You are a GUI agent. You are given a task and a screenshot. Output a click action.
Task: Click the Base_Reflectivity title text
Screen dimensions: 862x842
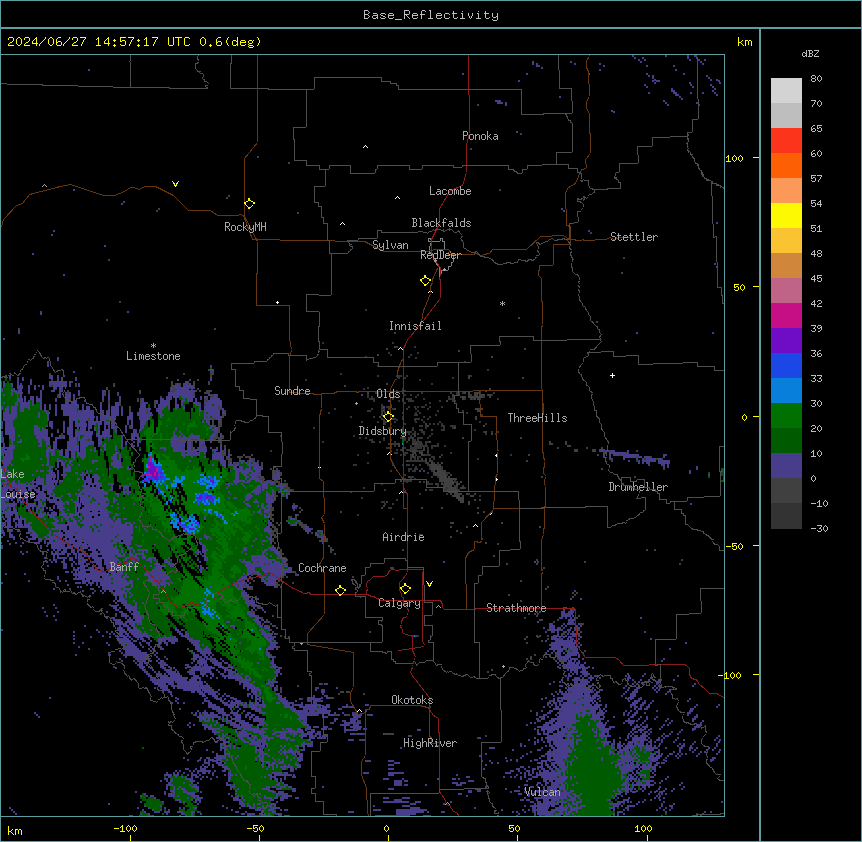tap(431, 15)
